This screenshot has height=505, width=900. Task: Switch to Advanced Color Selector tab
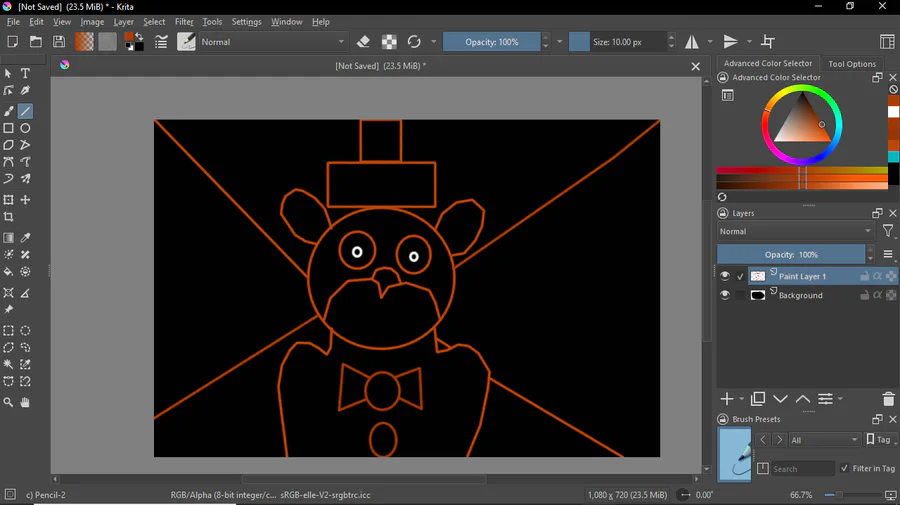coord(768,63)
